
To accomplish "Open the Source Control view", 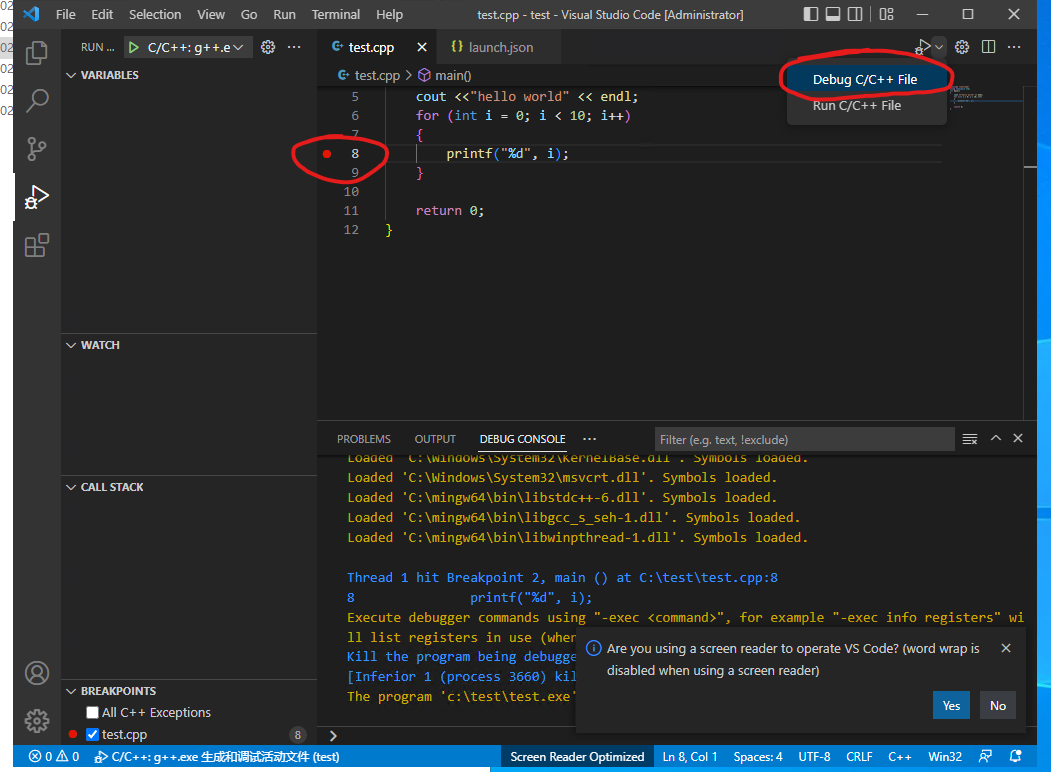I will [37, 149].
